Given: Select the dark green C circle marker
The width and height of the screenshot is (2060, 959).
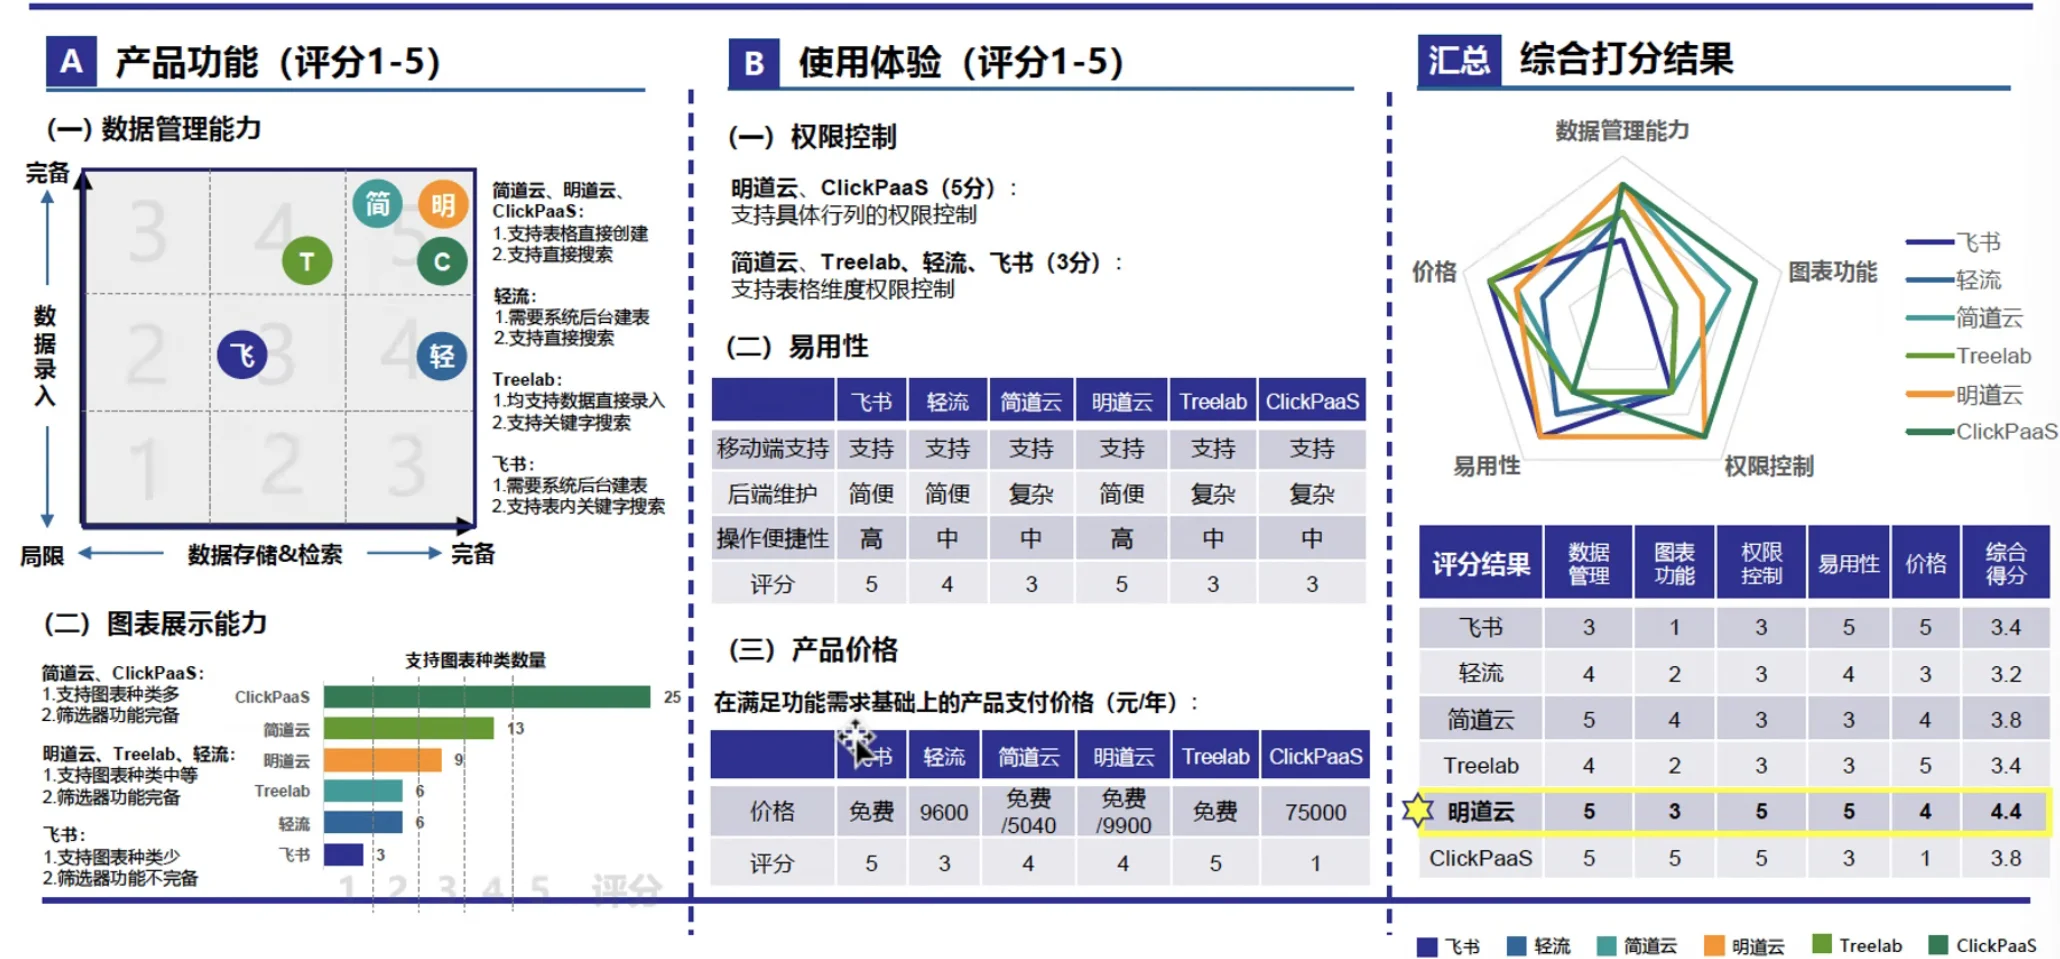Looking at the screenshot, I should tap(441, 262).
